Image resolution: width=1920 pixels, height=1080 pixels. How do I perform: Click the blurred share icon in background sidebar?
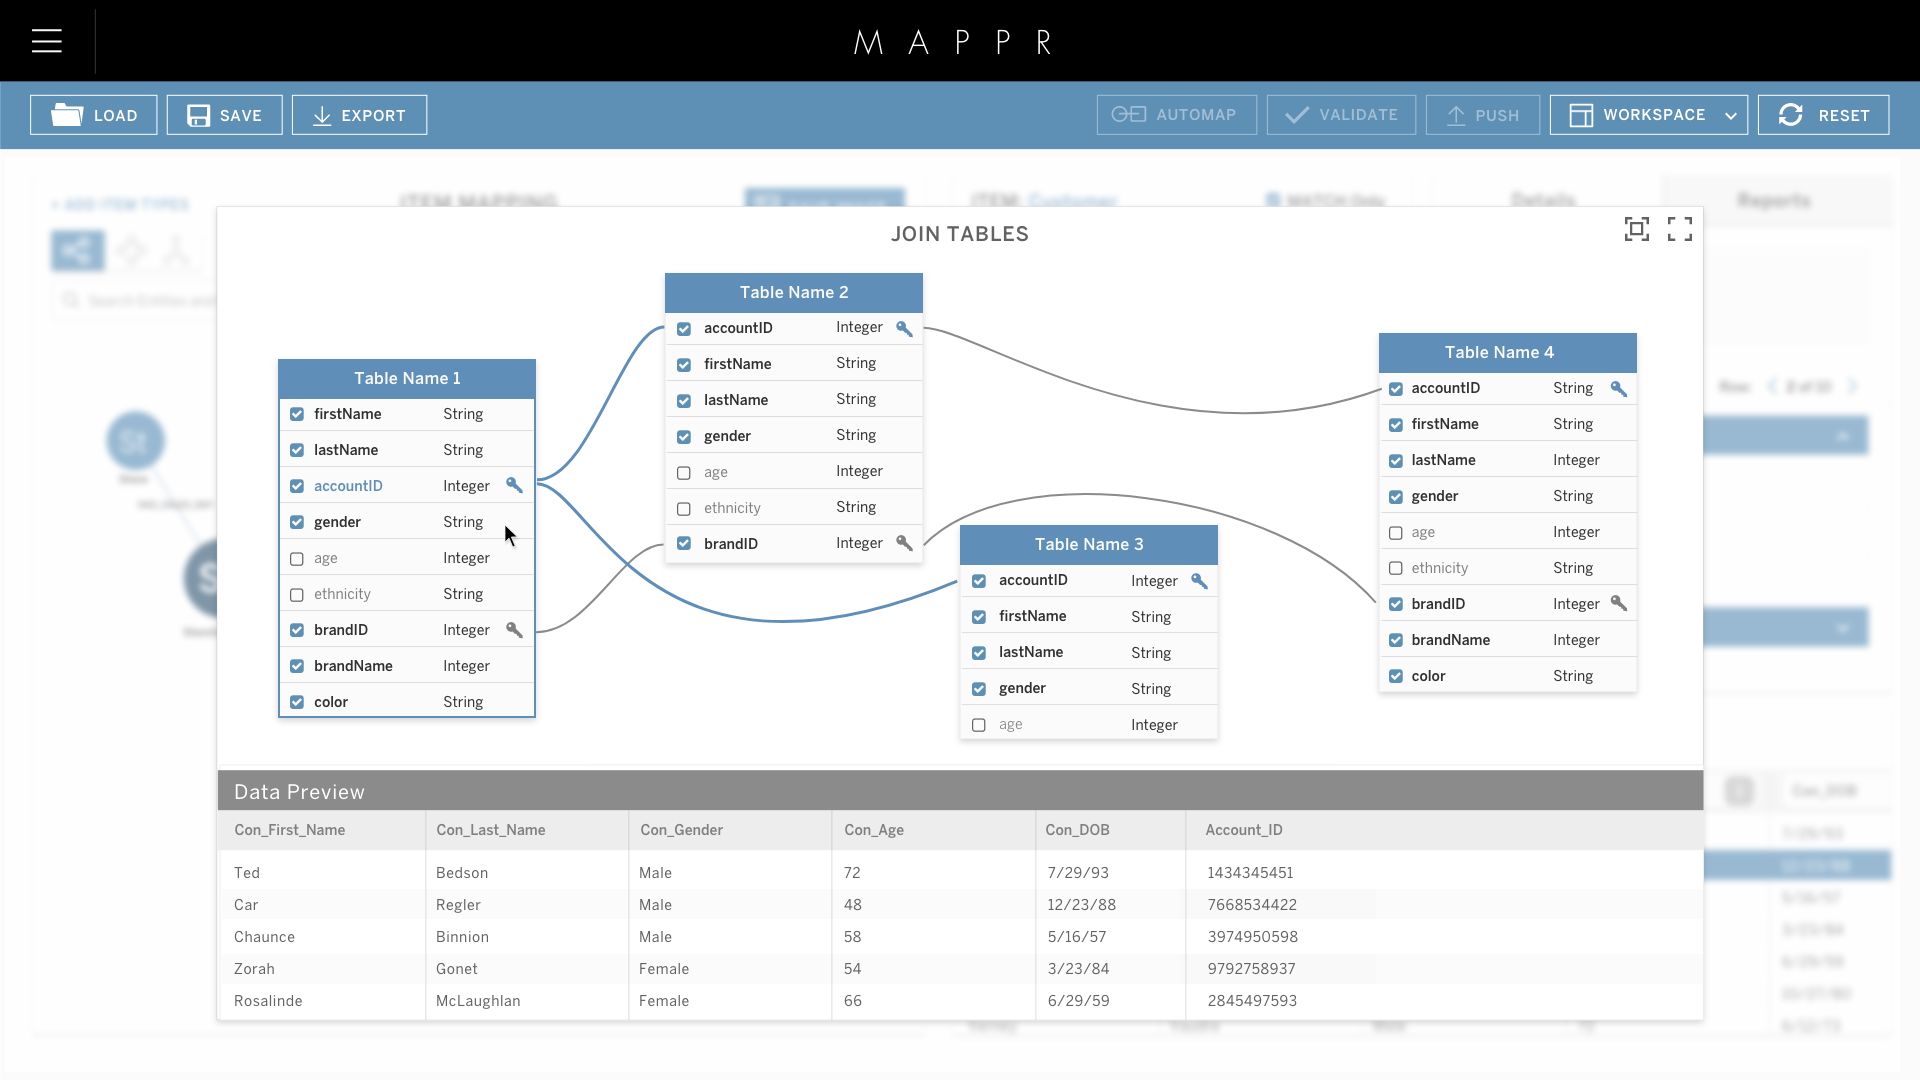[78, 250]
